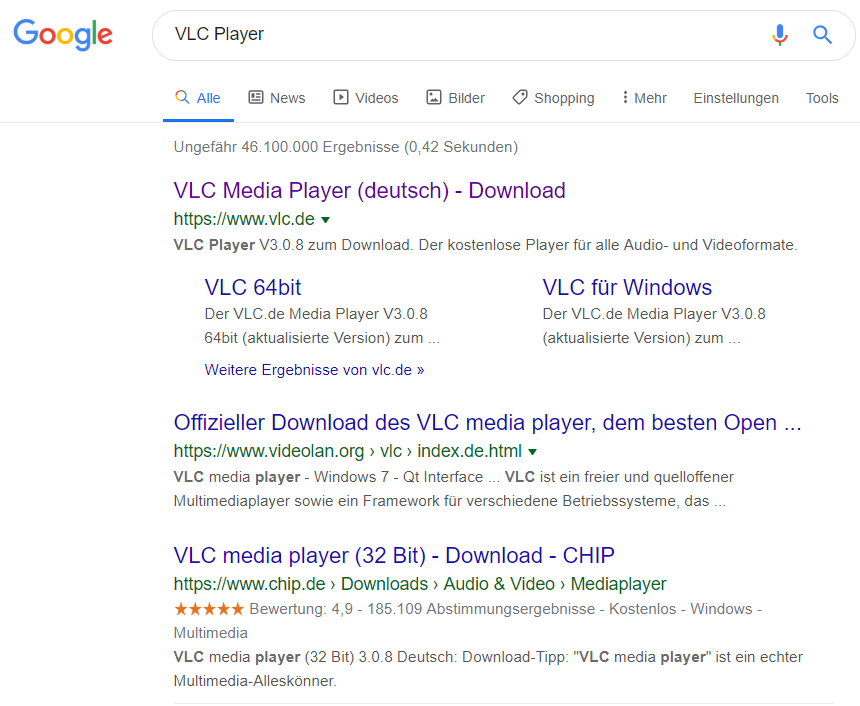Select the Alle results tab
Image resolution: width=860 pixels, height=706 pixels.
tap(198, 98)
